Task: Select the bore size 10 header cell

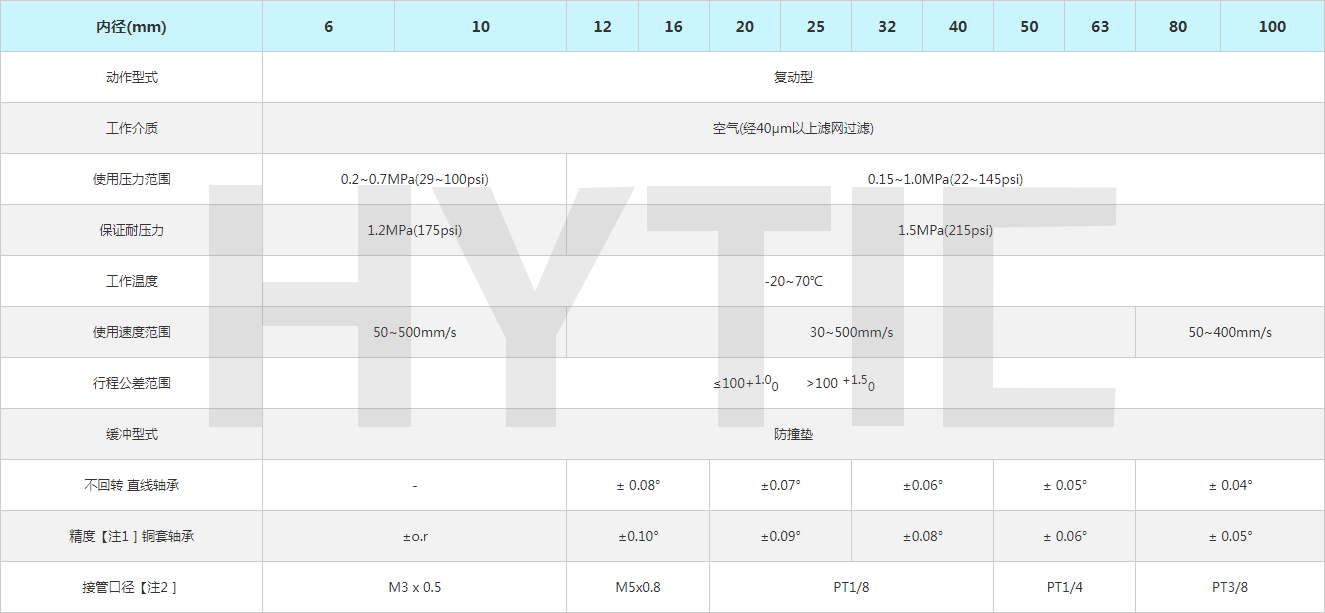Action: (x=481, y=26)
